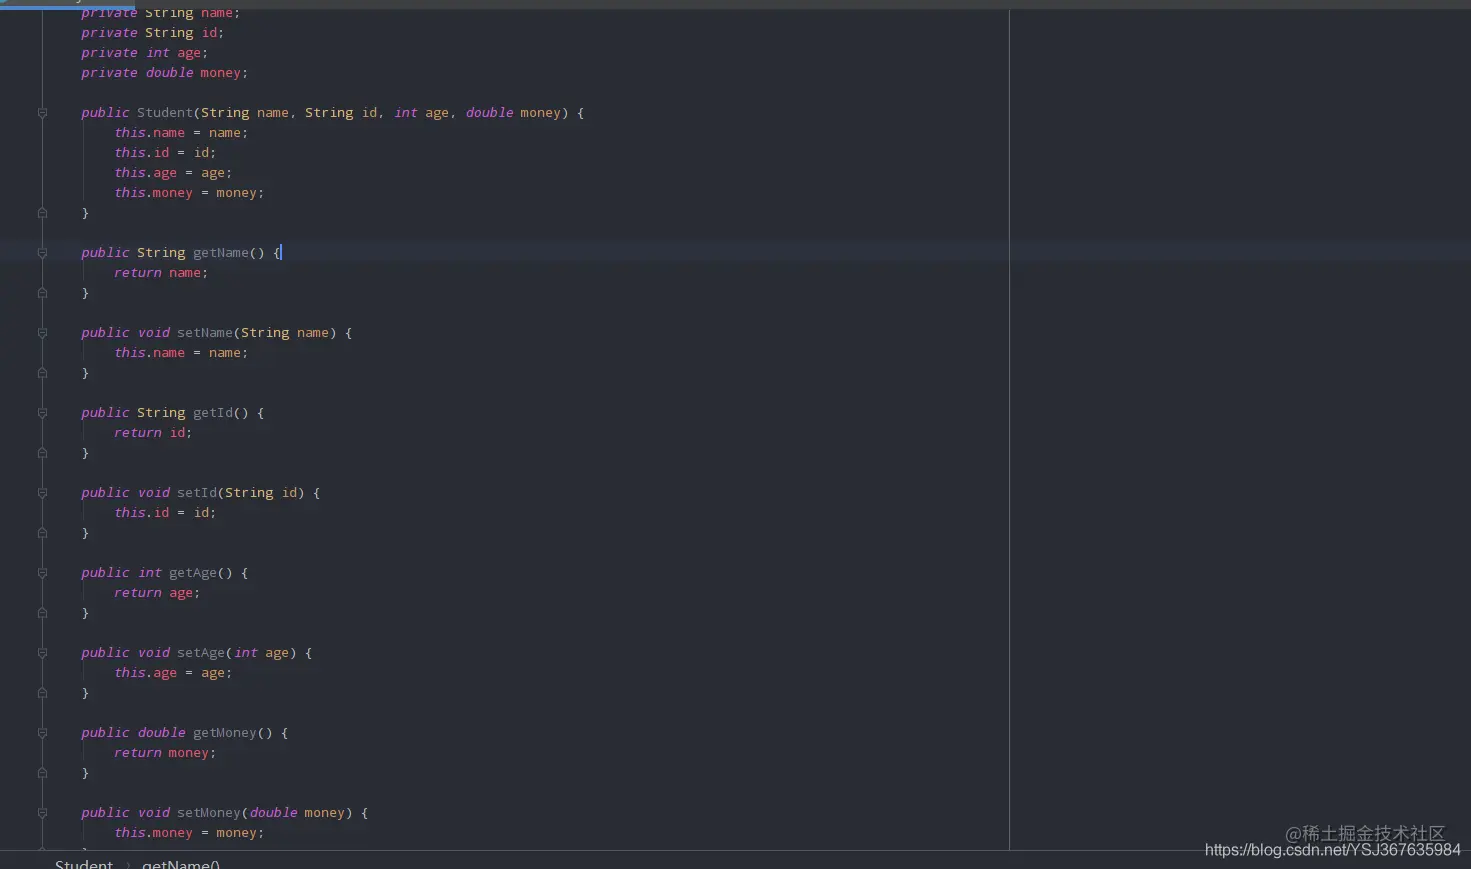The height and width of the screenshot is (869, 1471).
Task: Place cursor on 'private int age;' line
Action: (144, 53)
